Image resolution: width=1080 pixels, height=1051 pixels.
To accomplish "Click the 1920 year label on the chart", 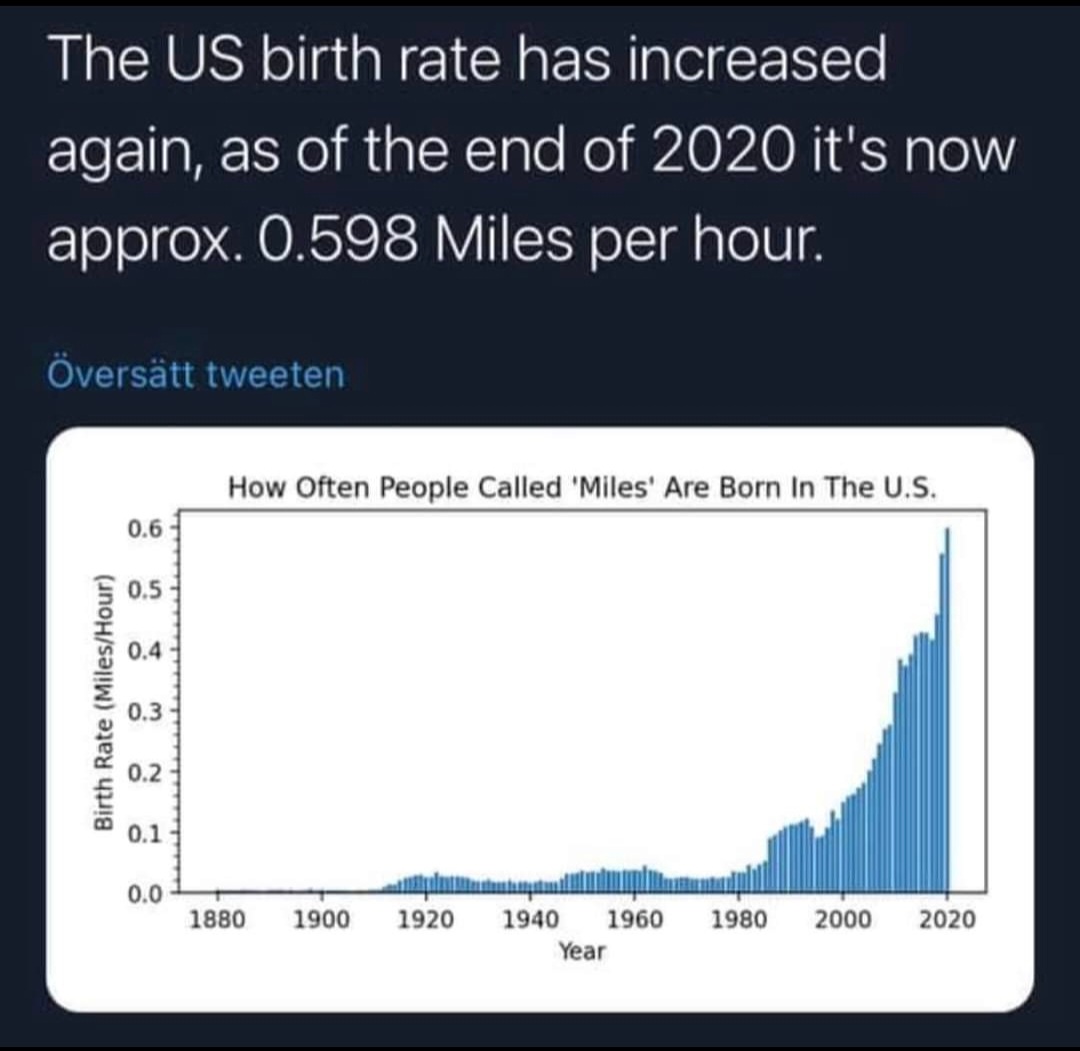I will click(426, 920).
